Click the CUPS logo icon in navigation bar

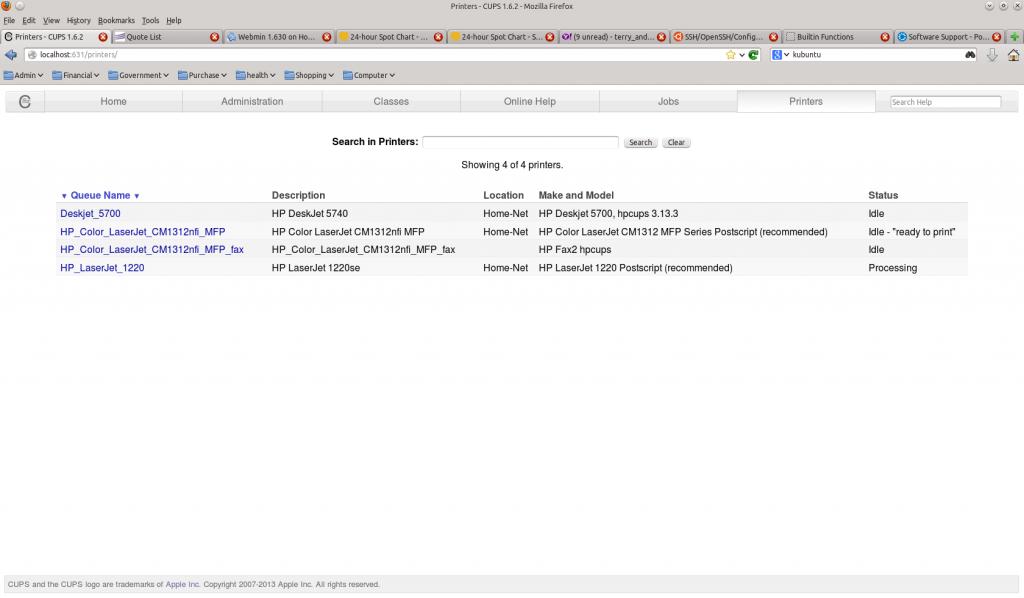25,101
